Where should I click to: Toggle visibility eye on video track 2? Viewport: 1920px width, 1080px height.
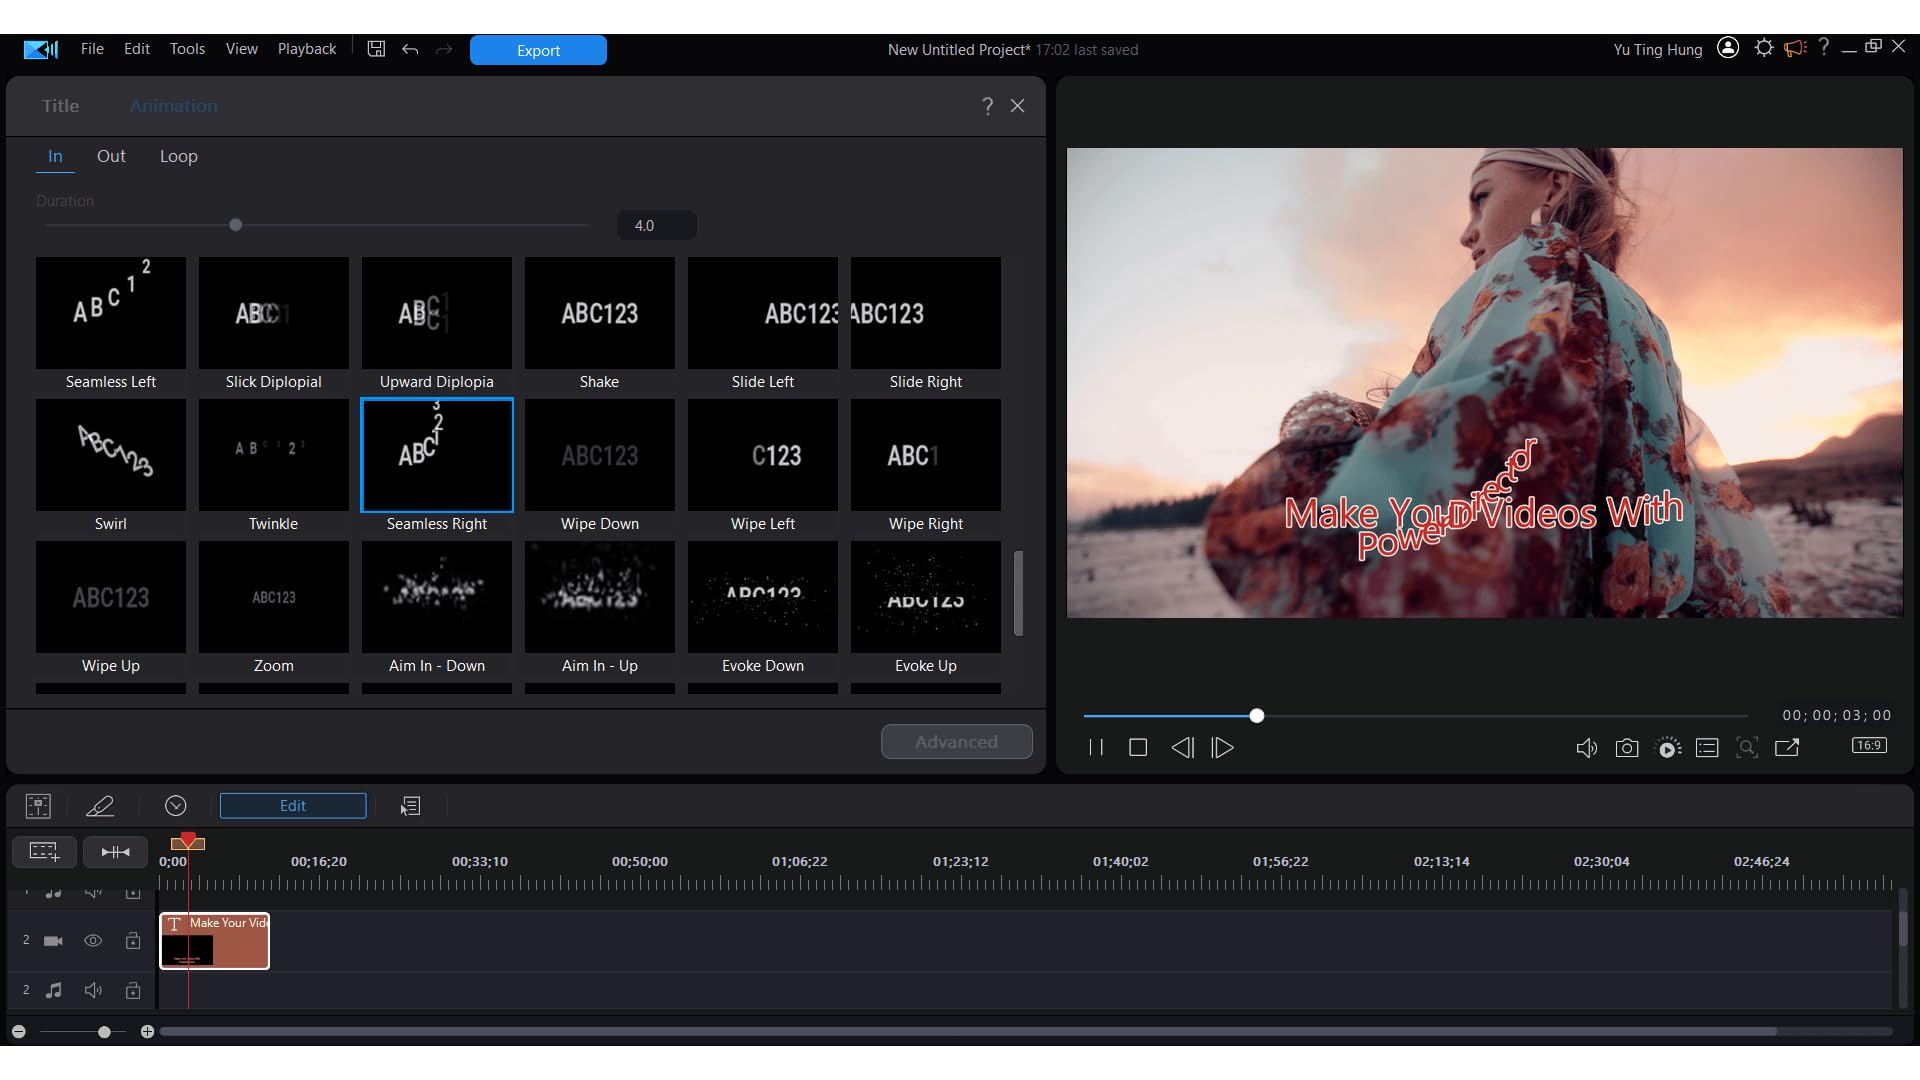(x=93, y=941)
